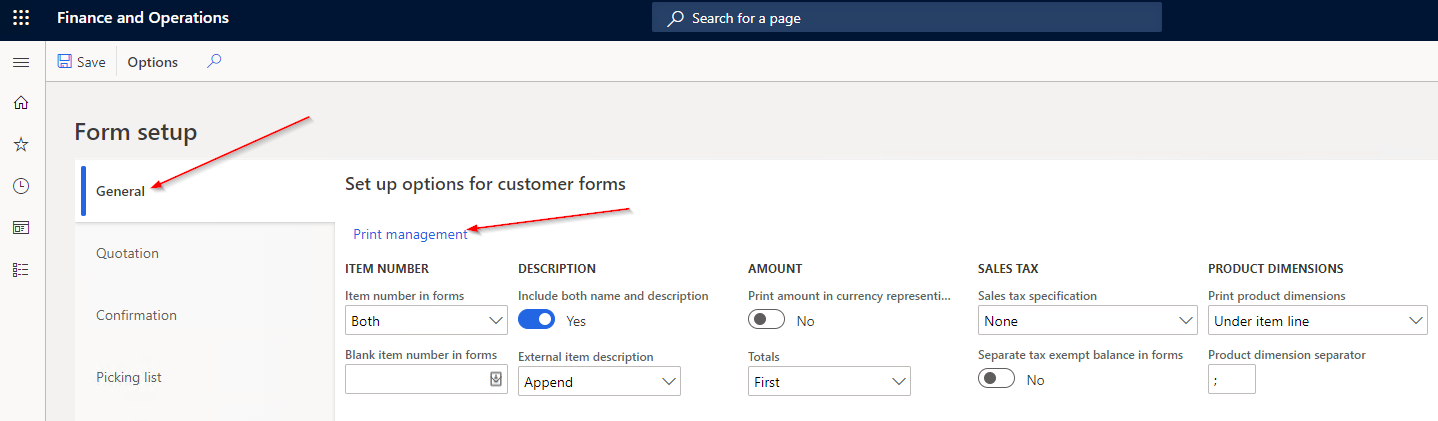This screenshot has width=1438, height=421.
Task: Toggle Print amount in currency representation
Action: [x=767, y=320]
